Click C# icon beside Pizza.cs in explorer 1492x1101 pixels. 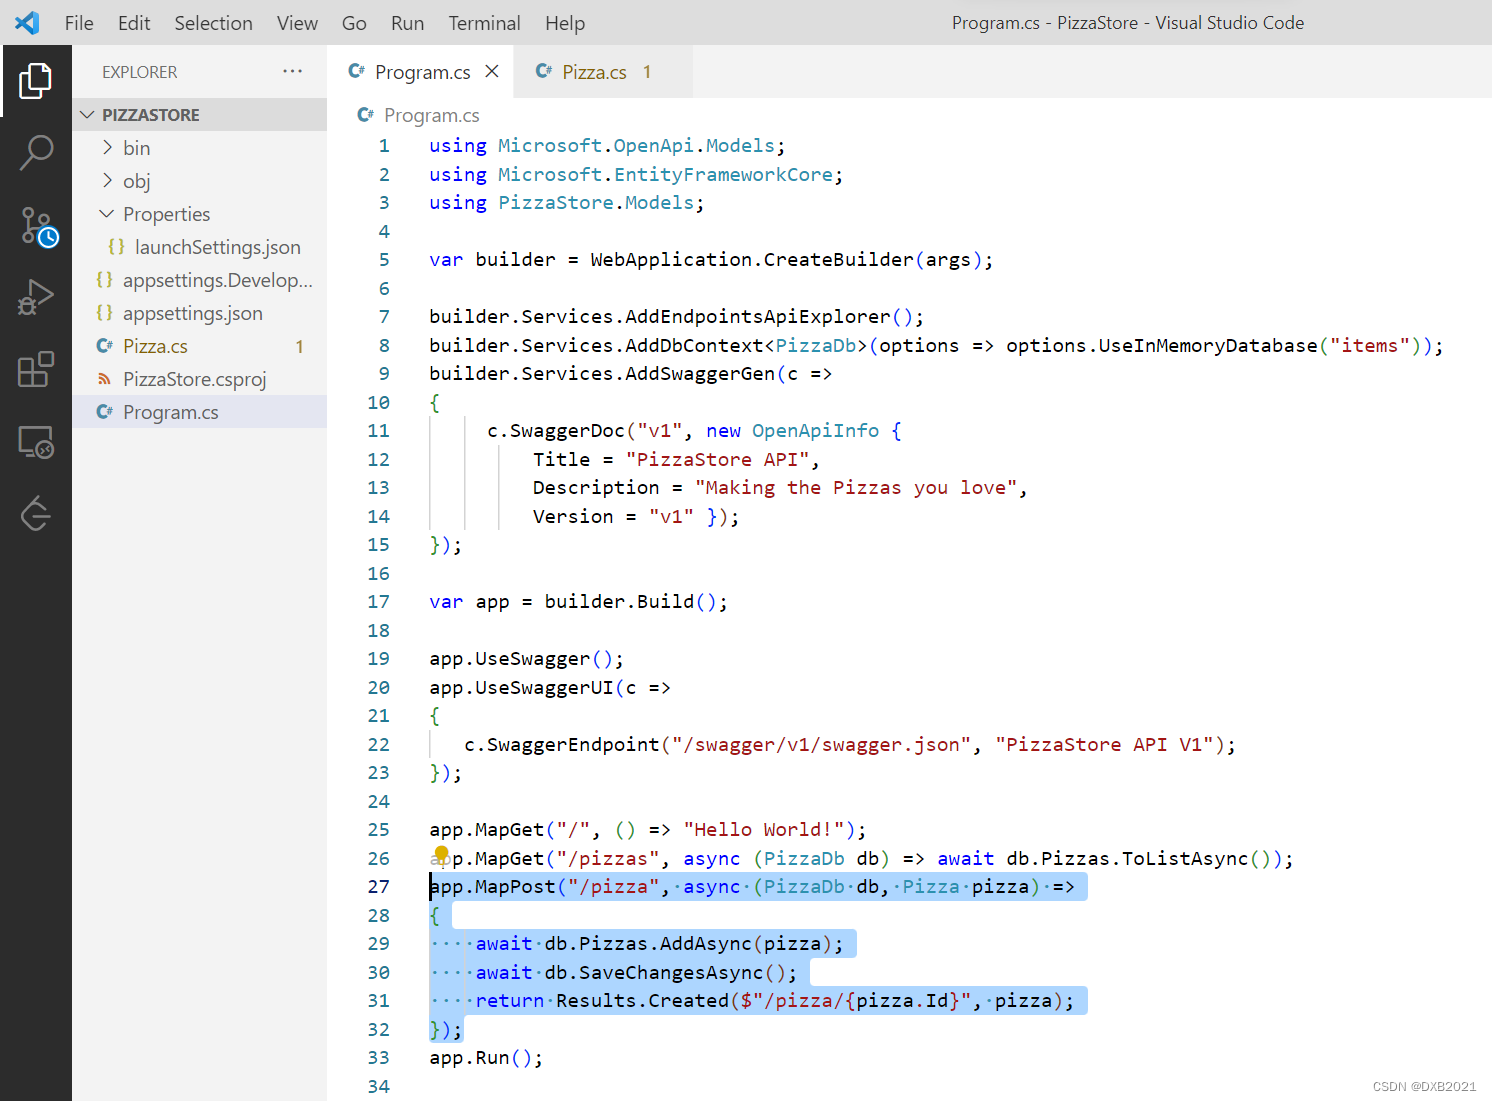(x=104, y=346)
